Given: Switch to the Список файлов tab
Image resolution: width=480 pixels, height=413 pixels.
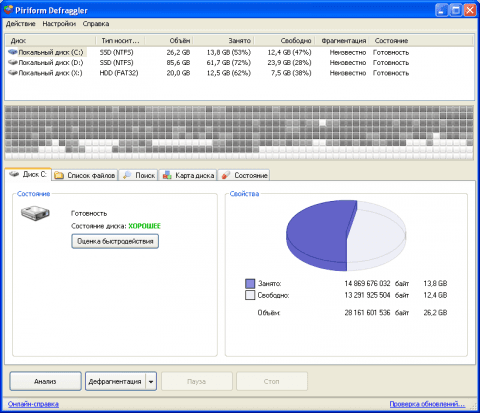Looking at the screenshot, I should (x=85, y=175).
